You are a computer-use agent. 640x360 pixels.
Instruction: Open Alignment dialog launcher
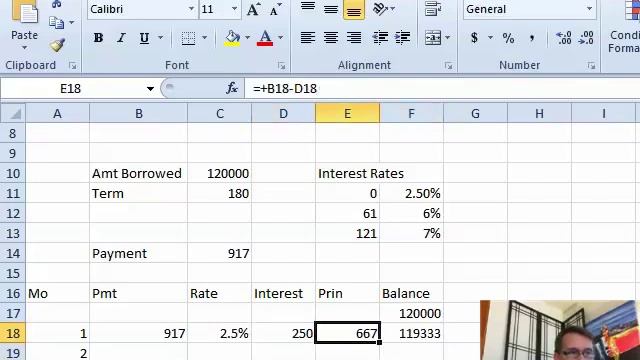coord(449,65)
